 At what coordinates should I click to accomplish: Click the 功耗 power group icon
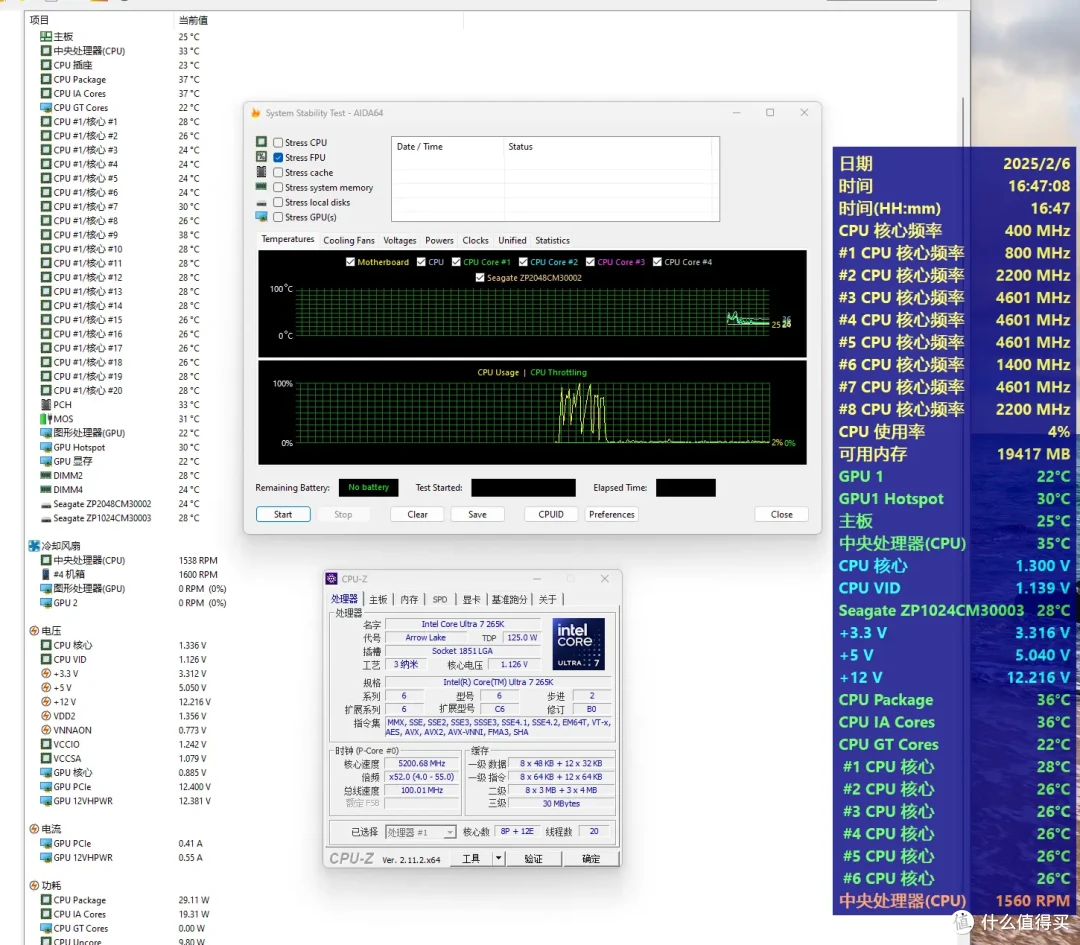click(x=34, y=885)
